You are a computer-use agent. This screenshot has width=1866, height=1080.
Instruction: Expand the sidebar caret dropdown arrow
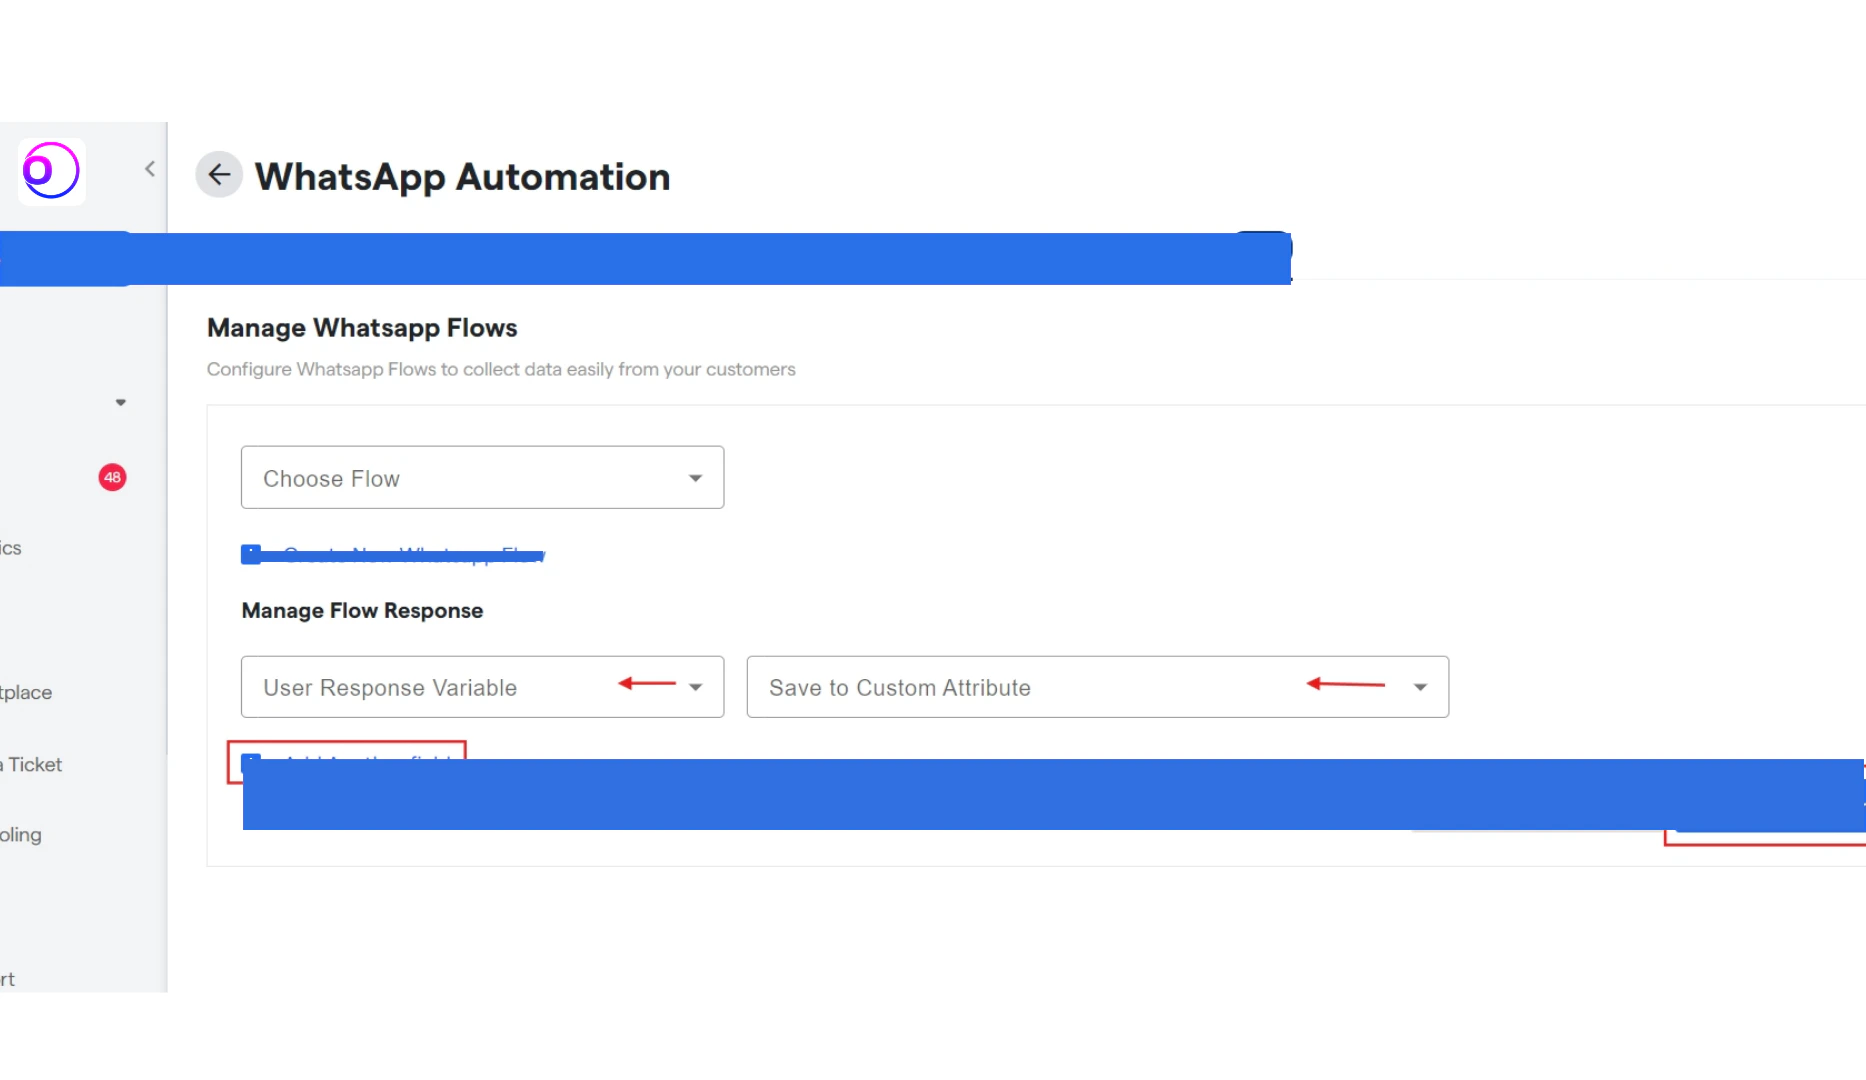point(121,403)
